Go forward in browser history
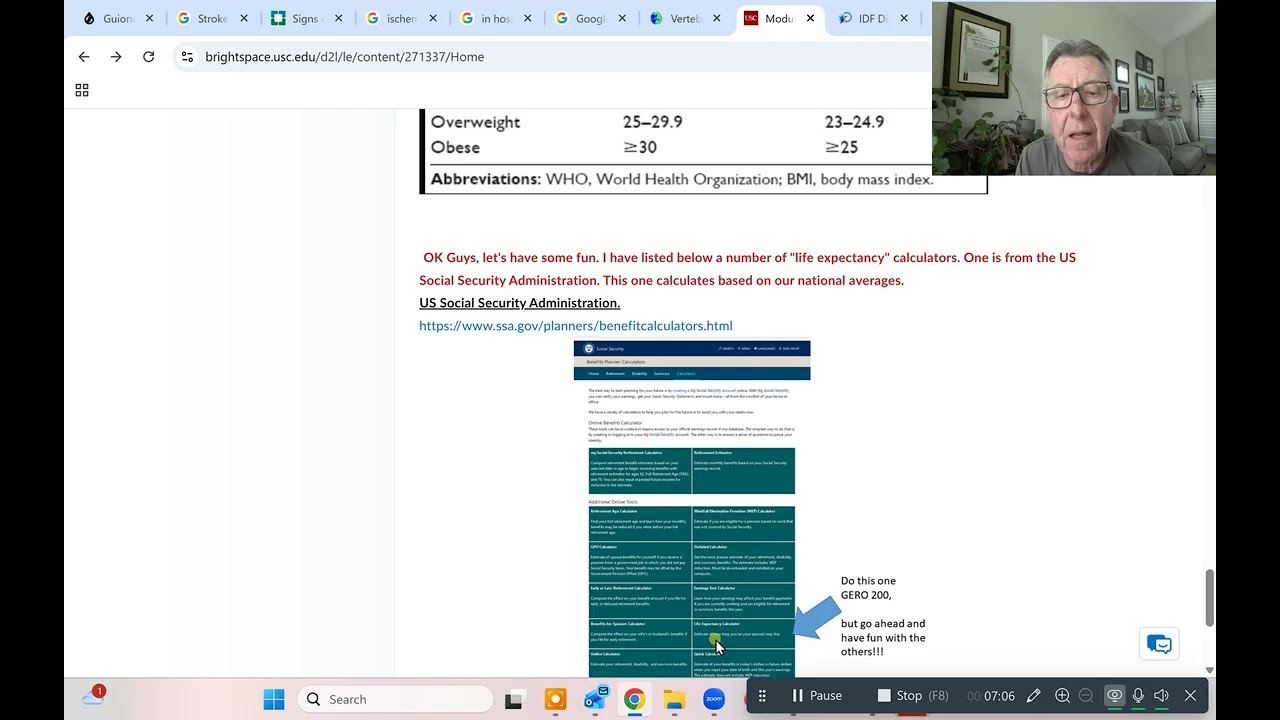Viewport: 1280px width, 720px height. pos(116,57)
